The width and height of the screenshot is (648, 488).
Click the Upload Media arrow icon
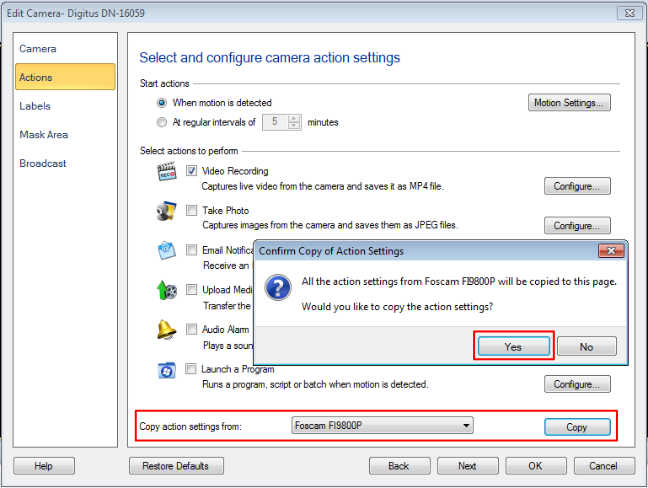pyautogui.click(x=167, y=291)
